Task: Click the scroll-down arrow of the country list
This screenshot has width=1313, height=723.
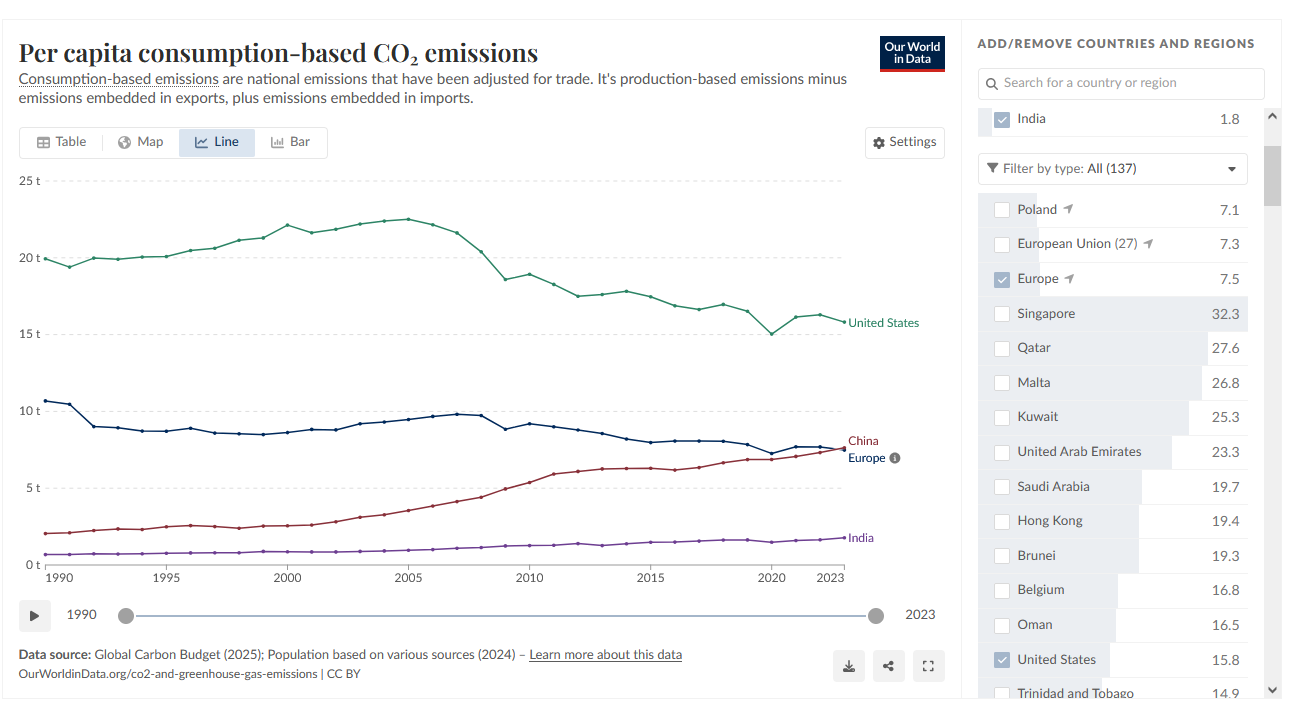Action: click(1272, 689)
